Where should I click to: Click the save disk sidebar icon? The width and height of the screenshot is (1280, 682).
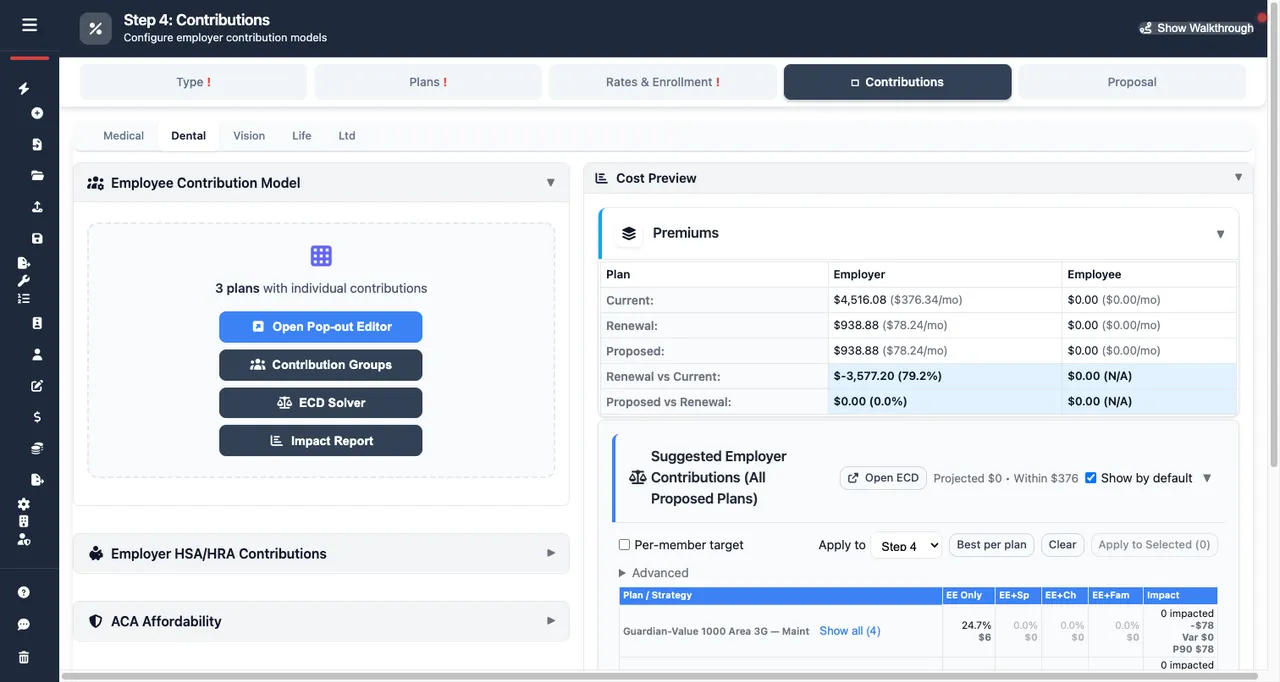[37, 238]
